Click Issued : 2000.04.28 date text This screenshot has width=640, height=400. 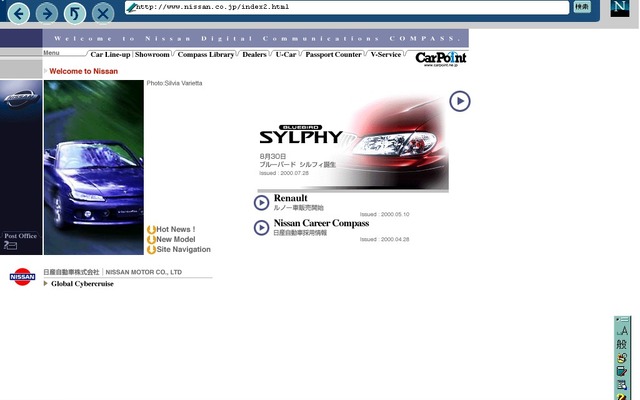tap(384, 239)
